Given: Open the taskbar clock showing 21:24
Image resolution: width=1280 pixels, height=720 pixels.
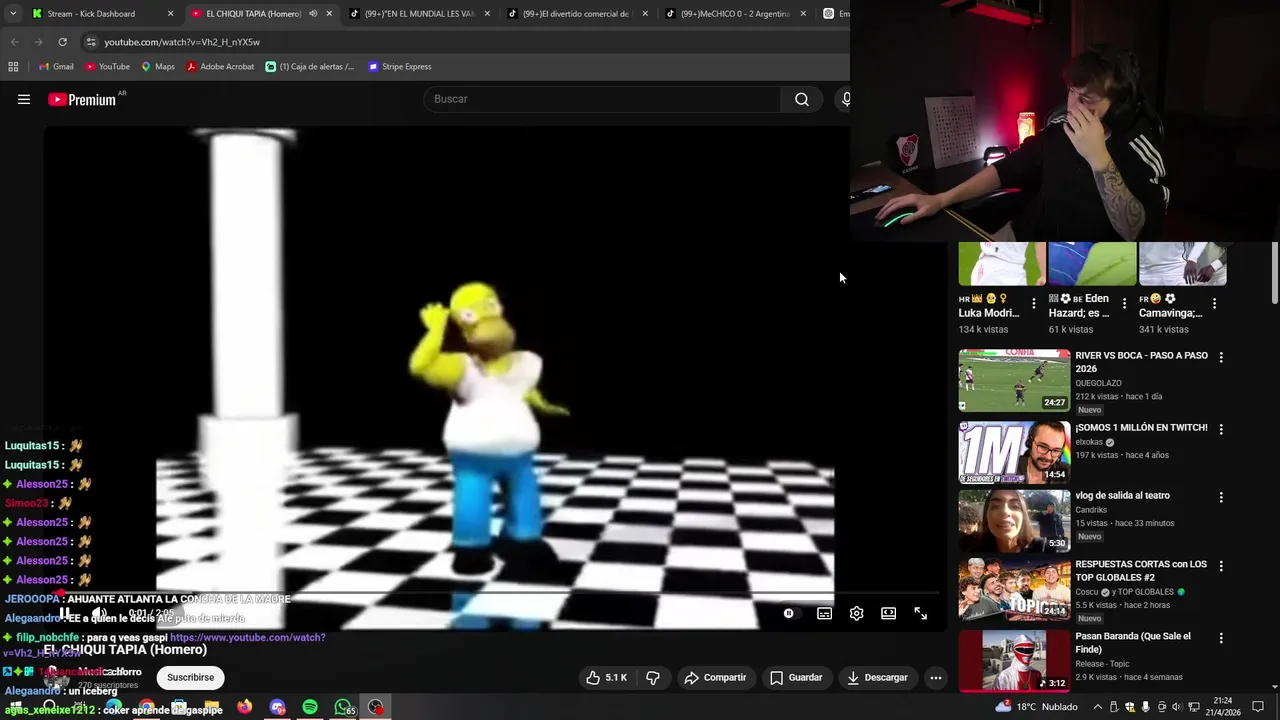Looking at the screenshot, I should (x=1222, y=707).
